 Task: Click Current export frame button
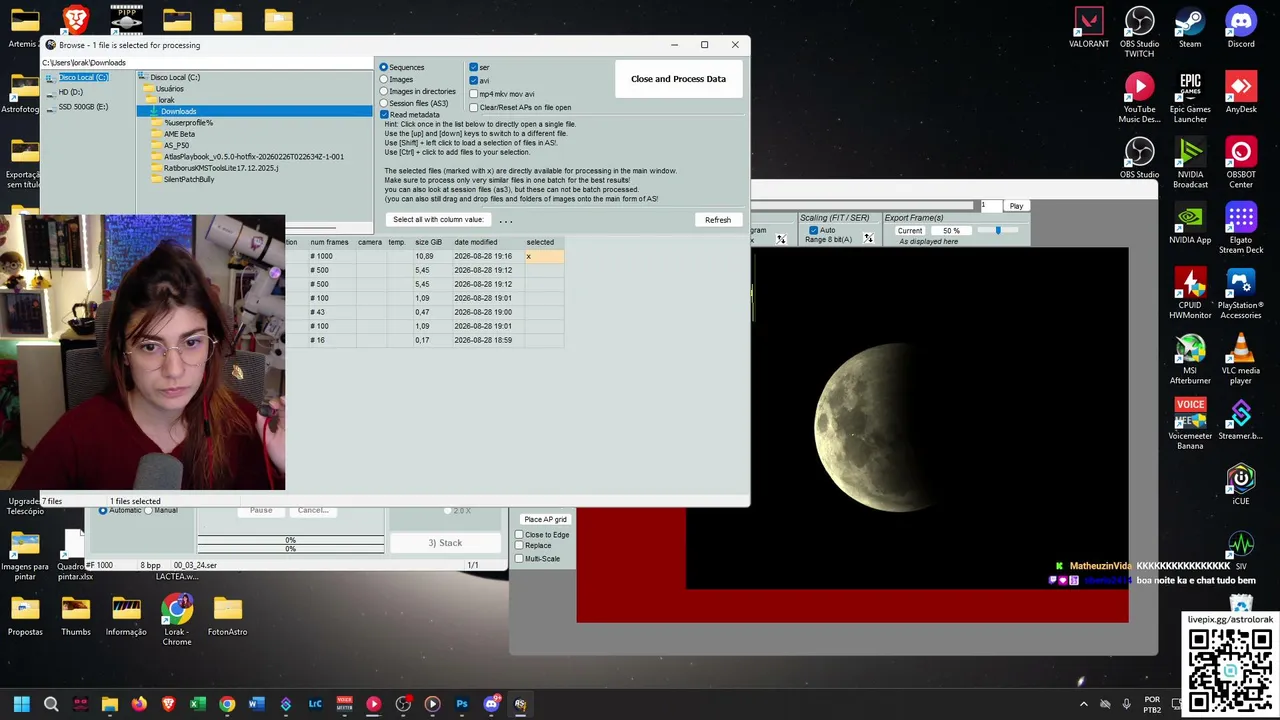[x=910, y=231]
